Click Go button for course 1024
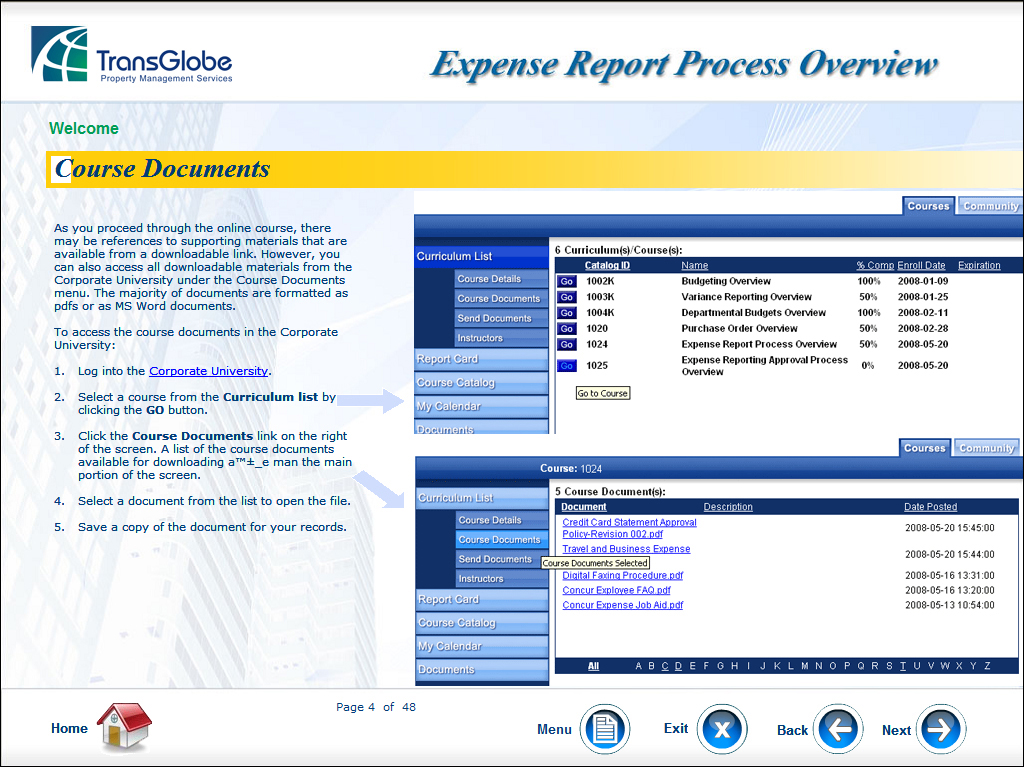 (x=567, y=344)
